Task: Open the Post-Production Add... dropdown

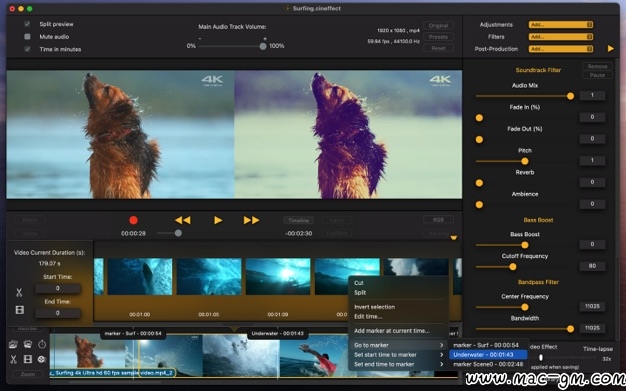Action: click(x=561, y=49)
